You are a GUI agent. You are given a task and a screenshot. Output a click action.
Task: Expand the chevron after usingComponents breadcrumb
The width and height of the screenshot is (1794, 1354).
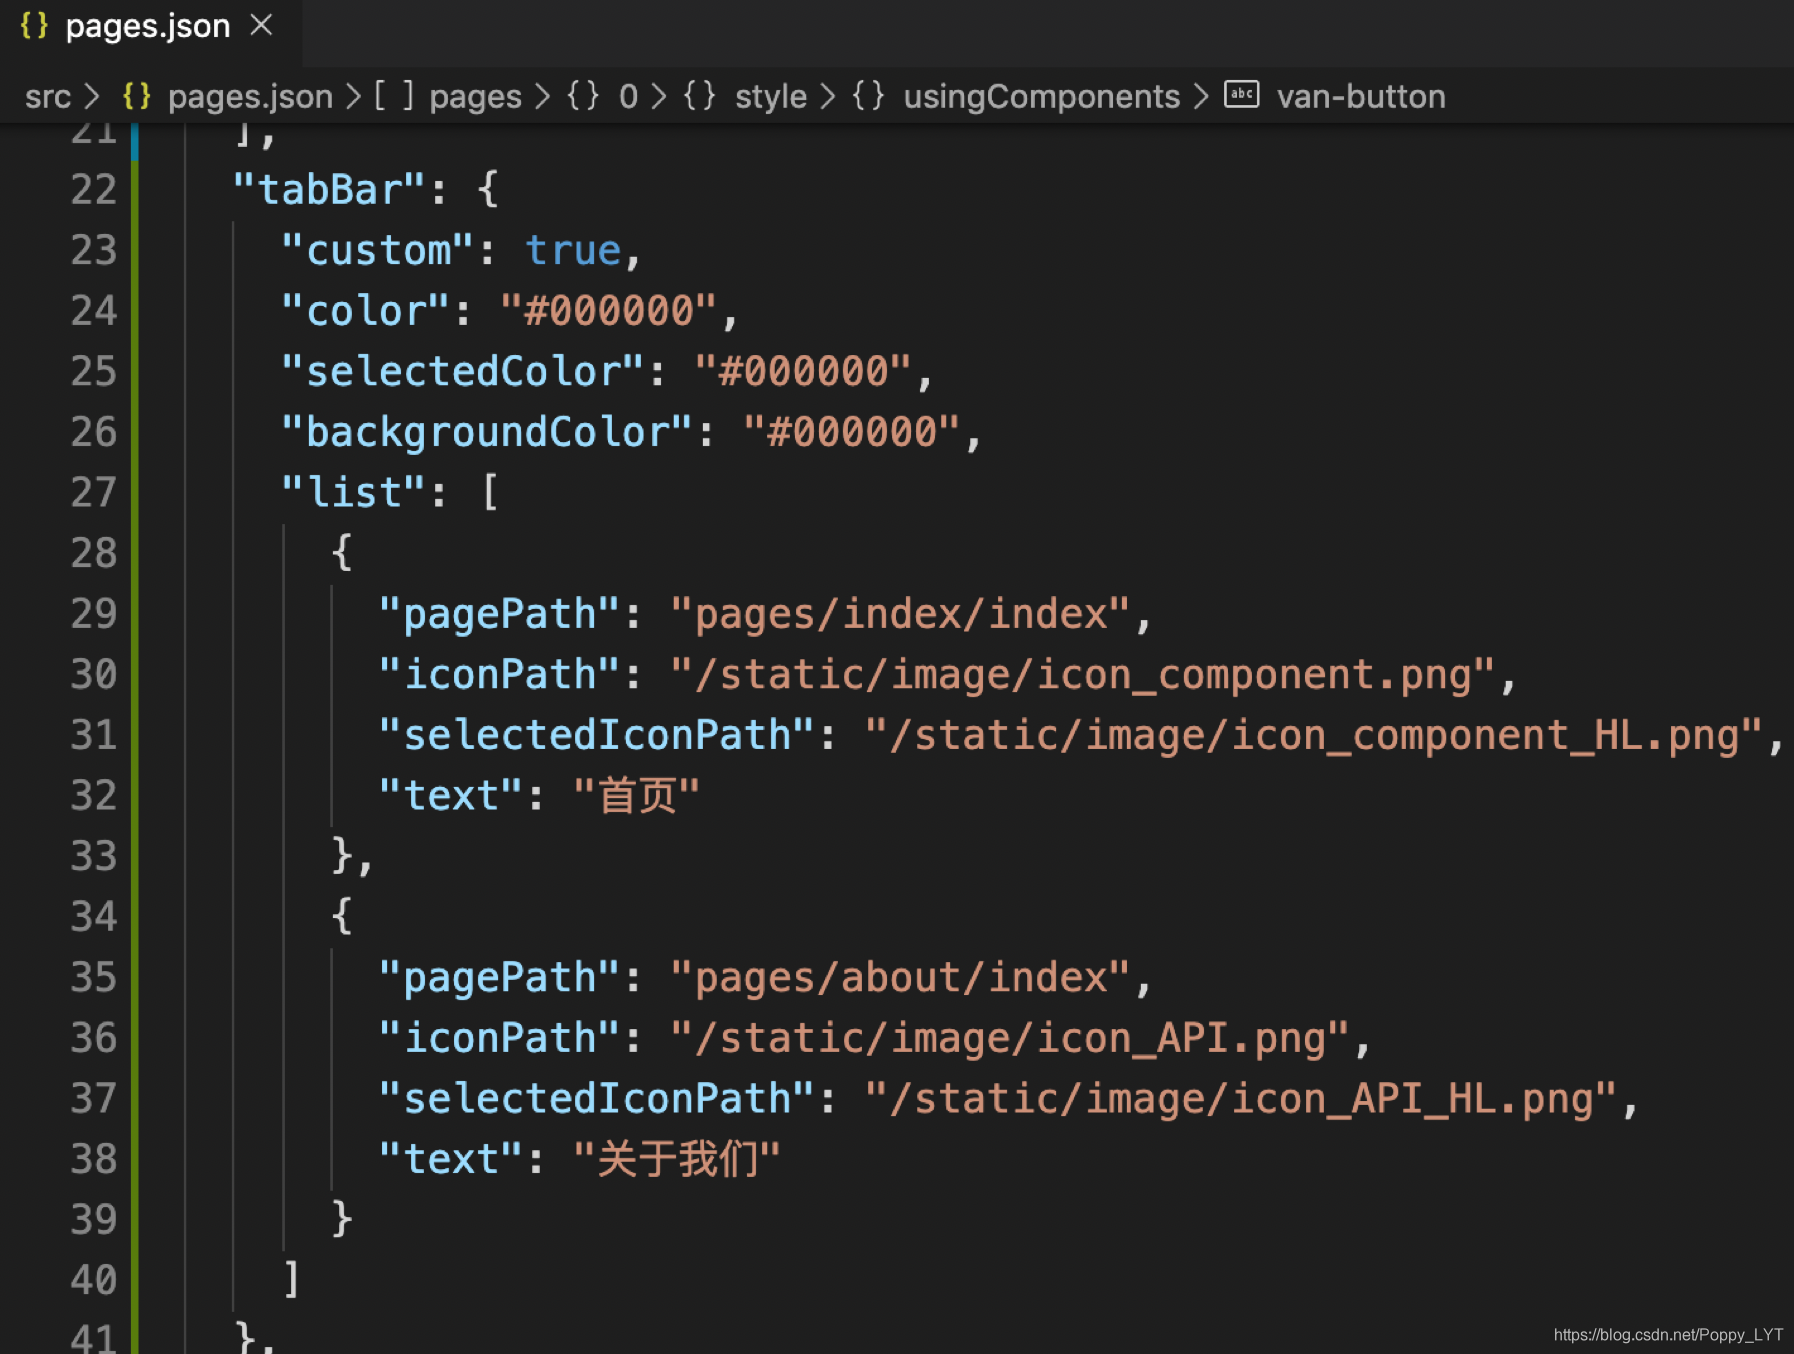(1201, 97)
